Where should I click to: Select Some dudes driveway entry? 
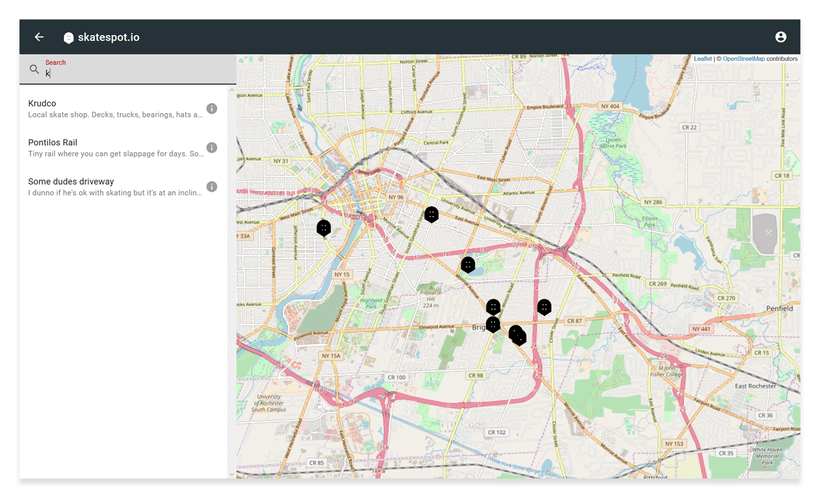point(123,187)
